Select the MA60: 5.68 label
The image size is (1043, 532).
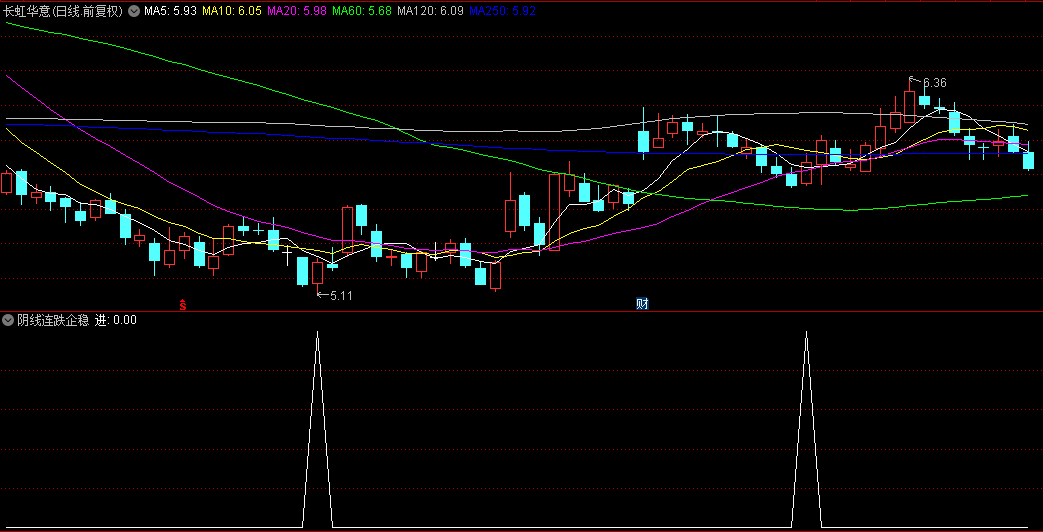pos(361,11)
